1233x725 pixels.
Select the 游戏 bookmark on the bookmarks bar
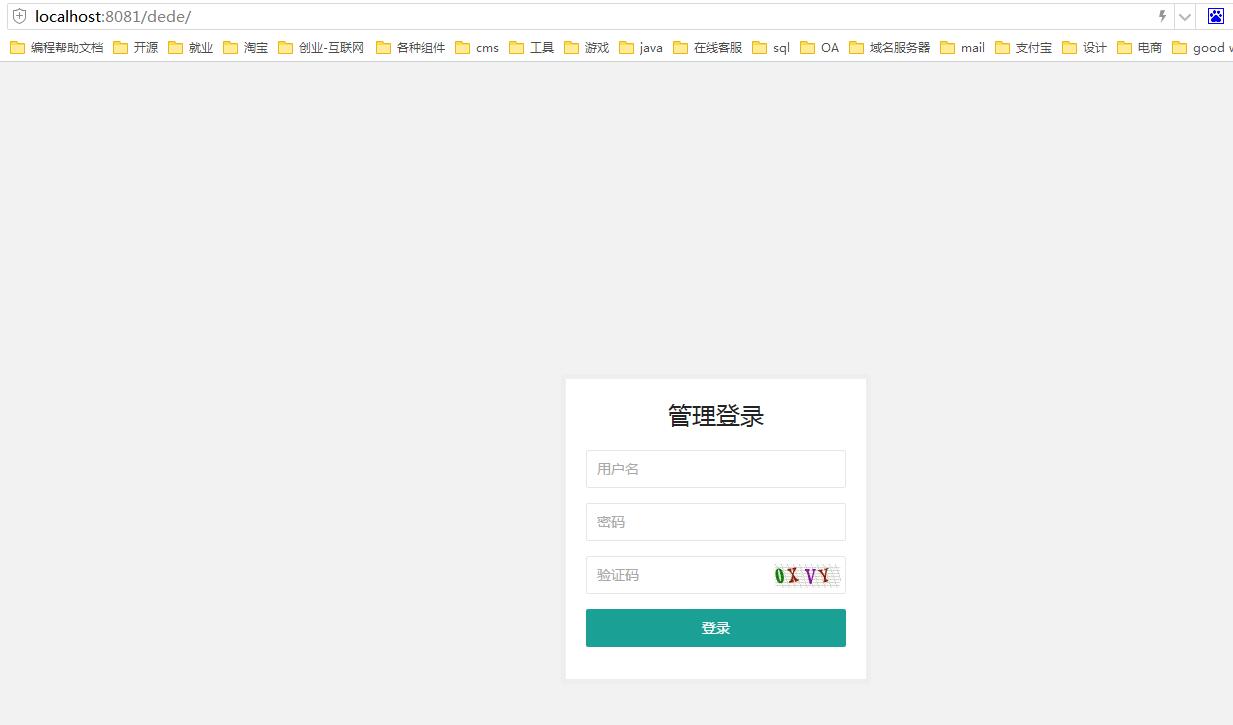tap(589, 47)
